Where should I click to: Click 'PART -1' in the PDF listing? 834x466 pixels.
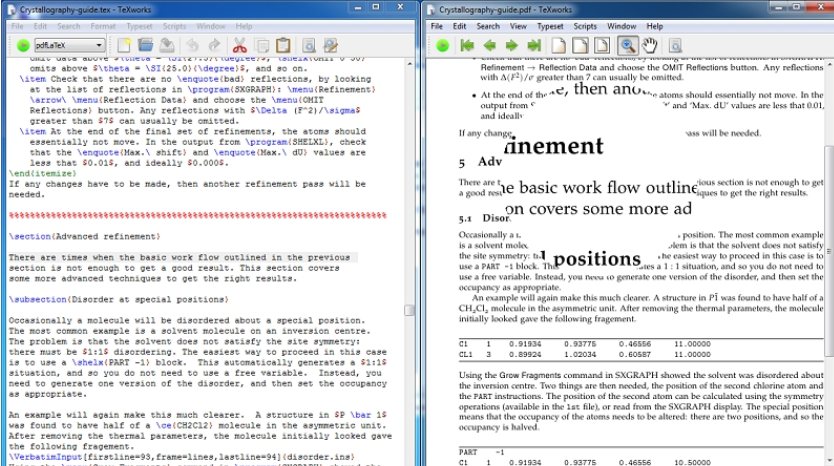tap(481, 452)
